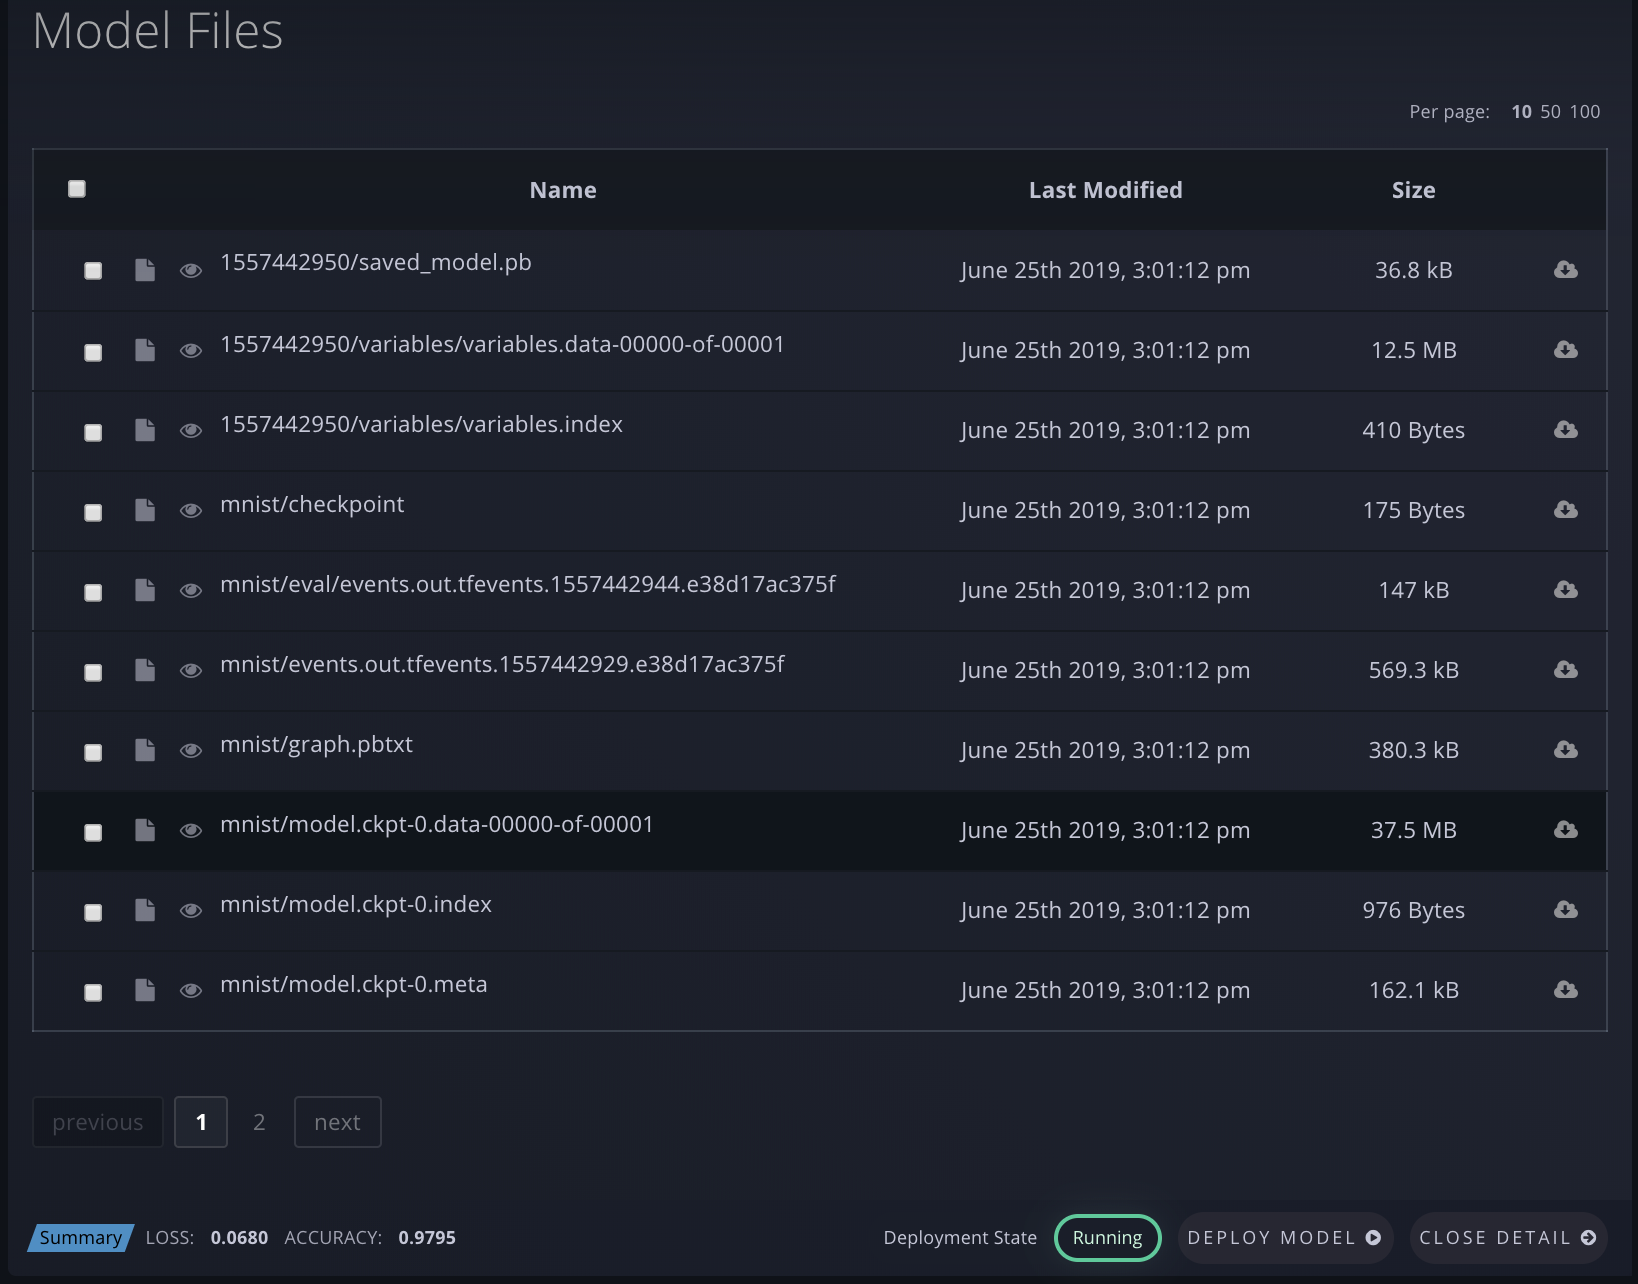The height and width of the screenshot is (1284, 1638).
Task: Check the model.ckpt-0.index row checkbox
Action: point(93,912)
